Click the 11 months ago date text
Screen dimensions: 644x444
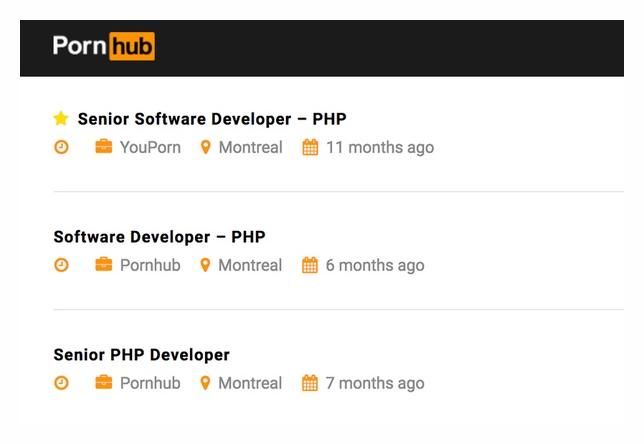click(380, 148)
